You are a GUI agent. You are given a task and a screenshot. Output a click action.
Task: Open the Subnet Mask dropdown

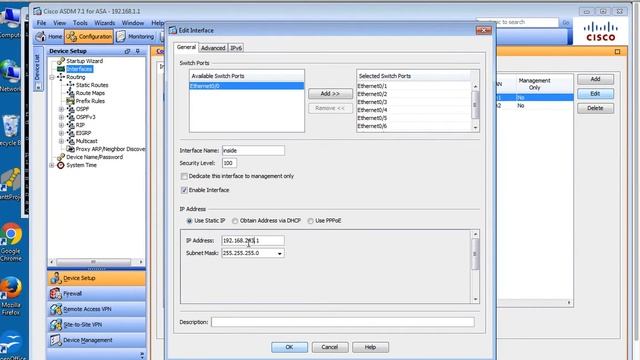tap(280, 253)
